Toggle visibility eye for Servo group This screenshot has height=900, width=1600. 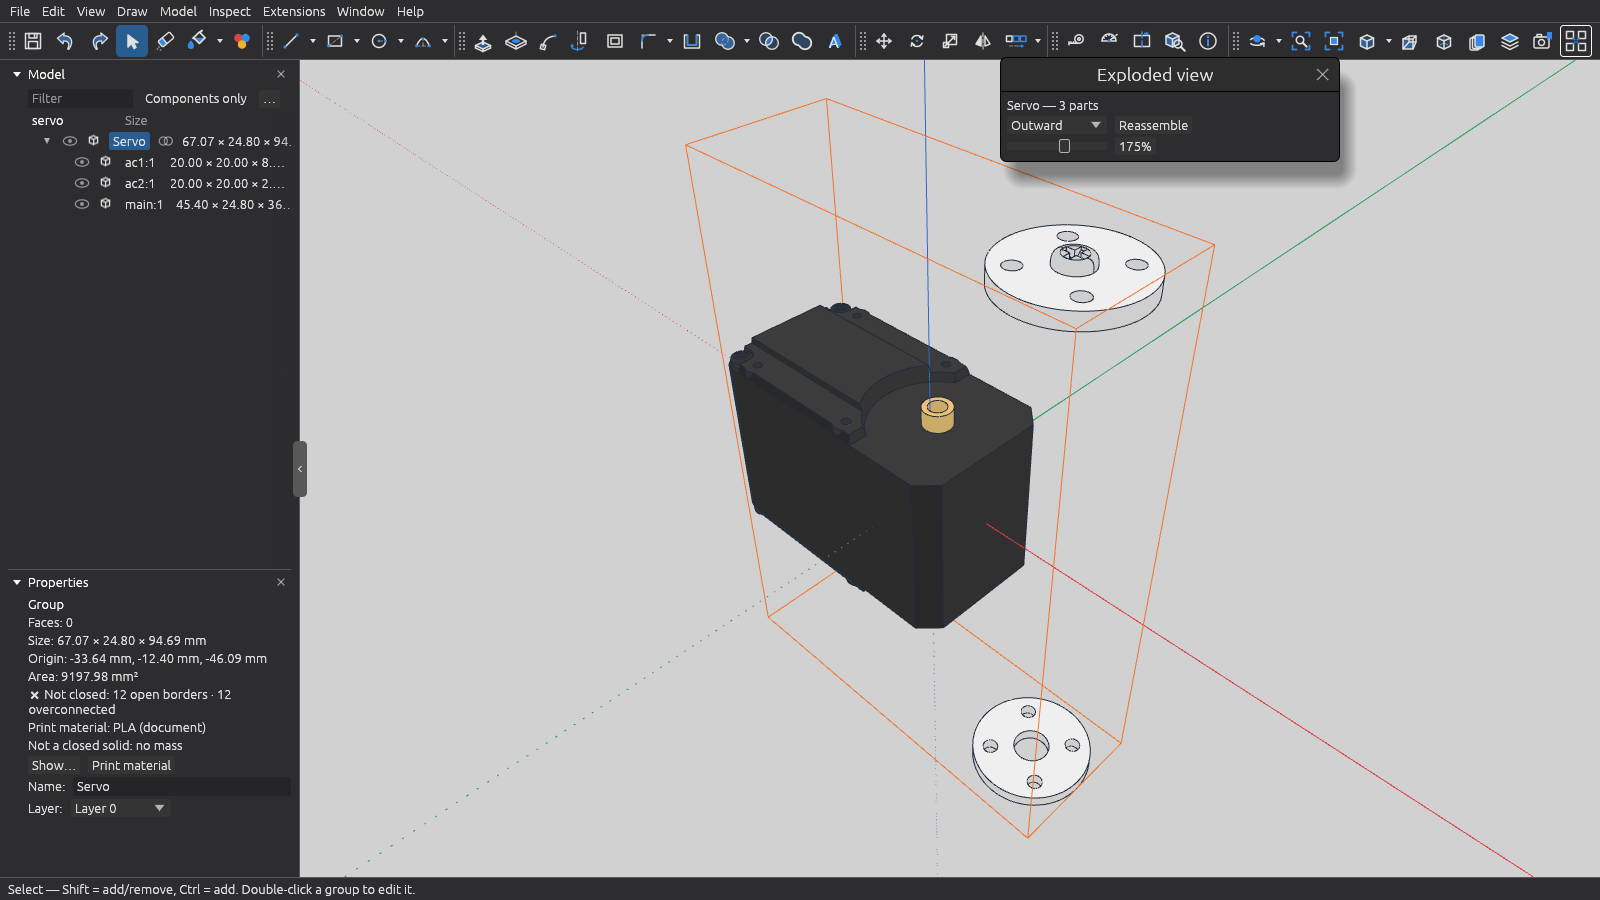[x=70, y=141]
